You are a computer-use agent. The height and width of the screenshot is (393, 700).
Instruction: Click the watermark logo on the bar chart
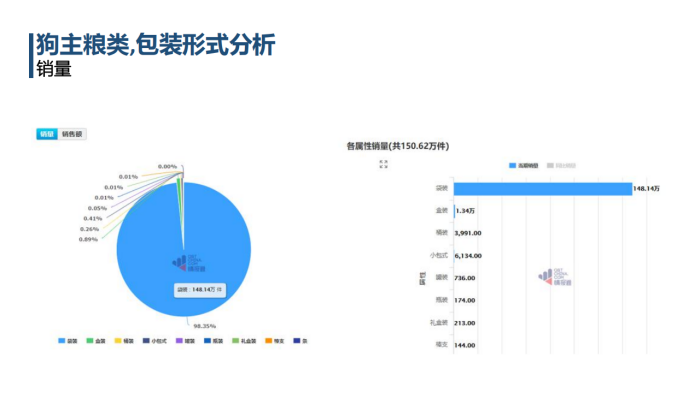(554, 277)
